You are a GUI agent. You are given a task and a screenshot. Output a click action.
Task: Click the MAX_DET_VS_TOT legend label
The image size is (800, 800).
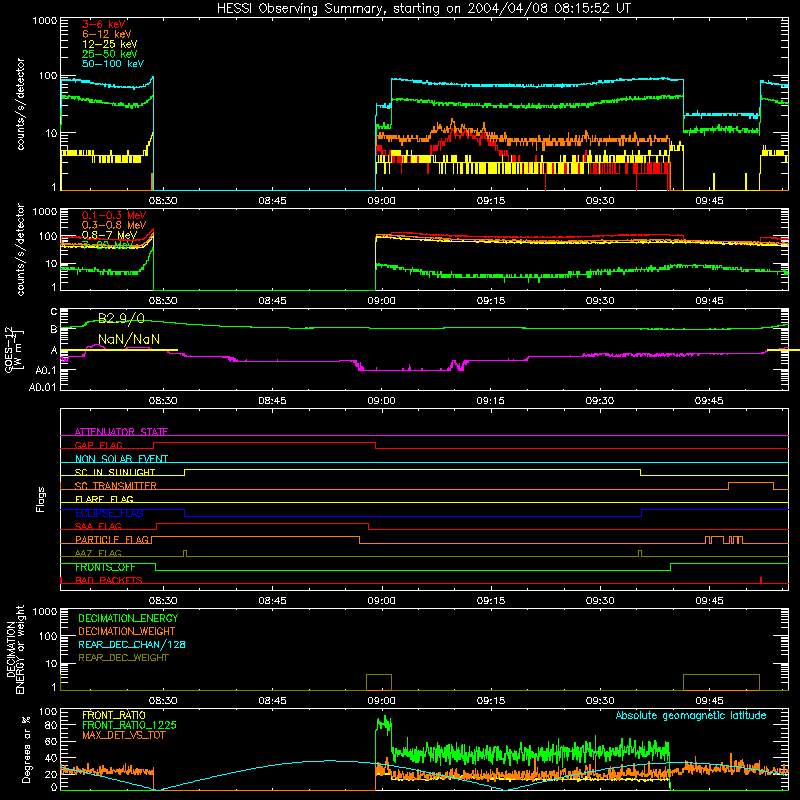123,735
